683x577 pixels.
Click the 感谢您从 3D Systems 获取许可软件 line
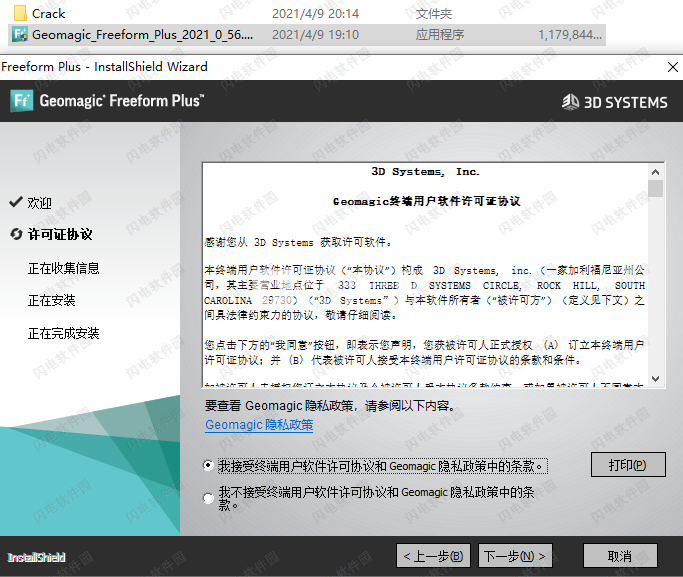tap(298, 242)
